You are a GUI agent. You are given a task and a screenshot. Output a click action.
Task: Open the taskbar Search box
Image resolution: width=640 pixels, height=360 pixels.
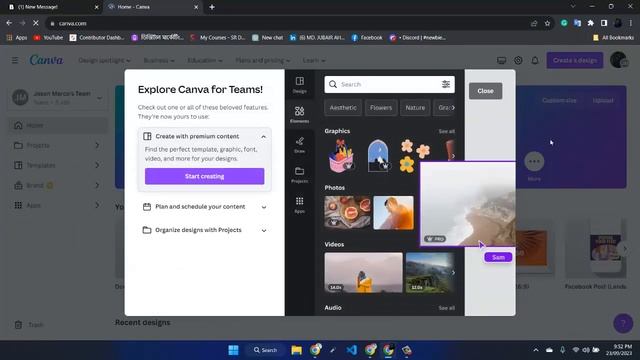pos(265,350)
